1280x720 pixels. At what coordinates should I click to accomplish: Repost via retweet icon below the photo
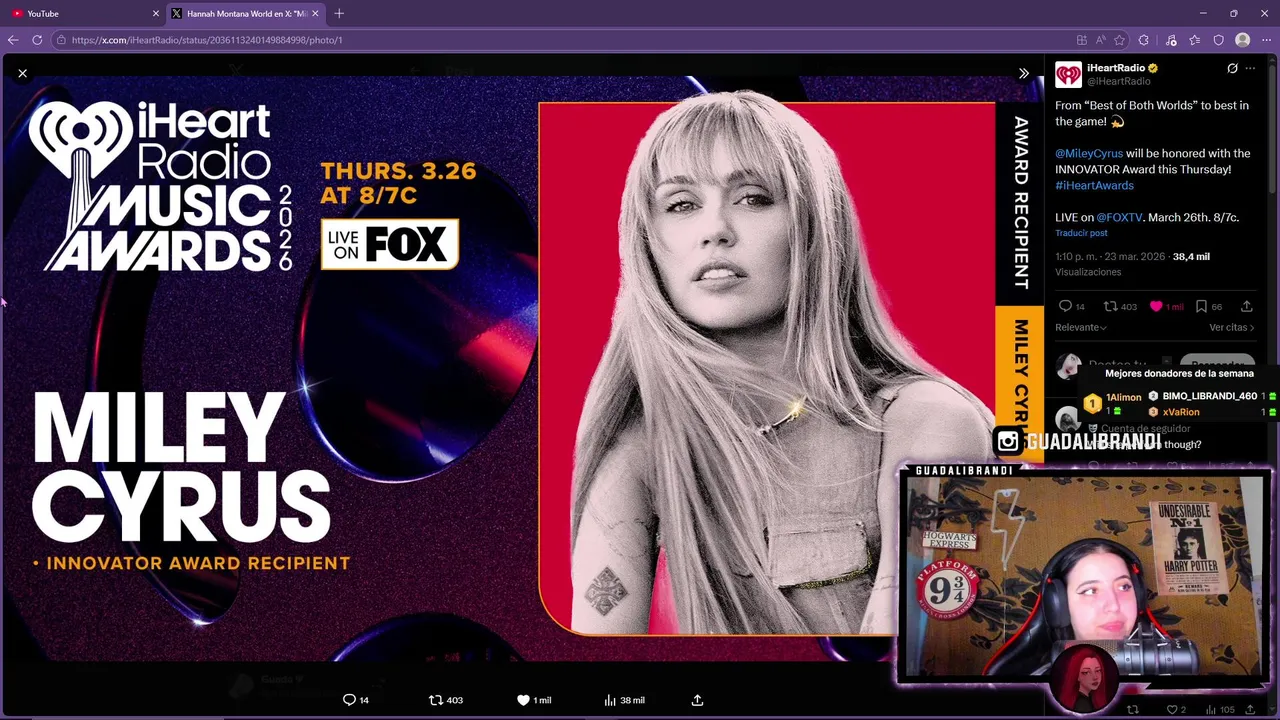435,700
